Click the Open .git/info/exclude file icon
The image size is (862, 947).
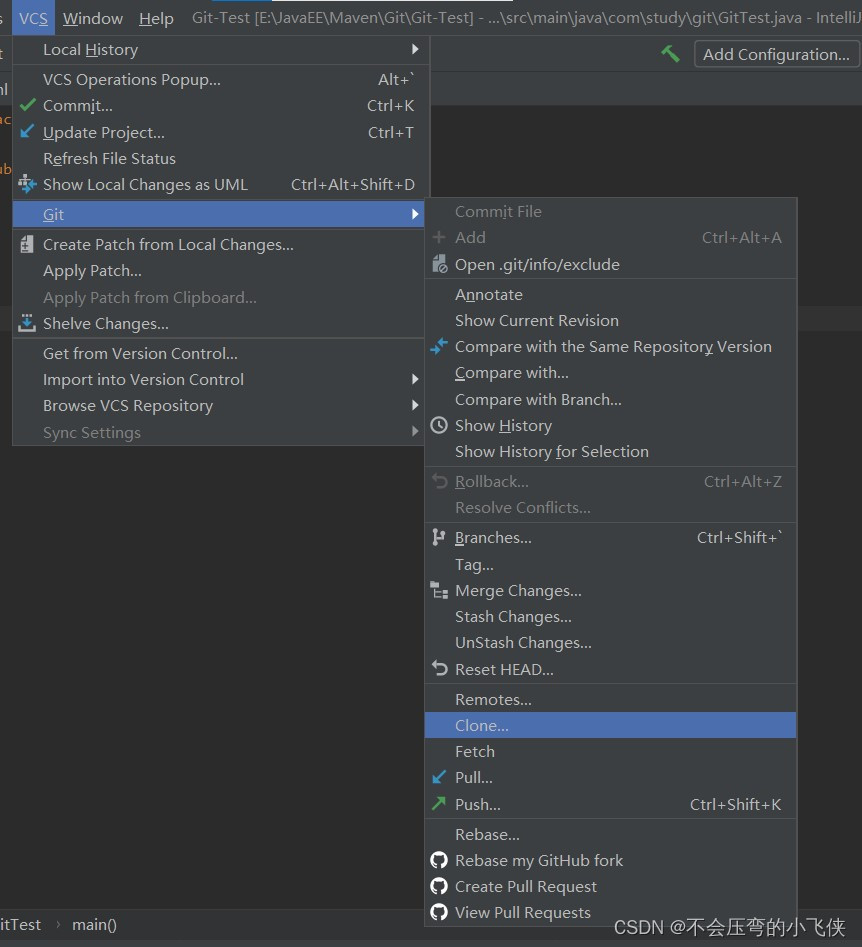coord(440,264)
